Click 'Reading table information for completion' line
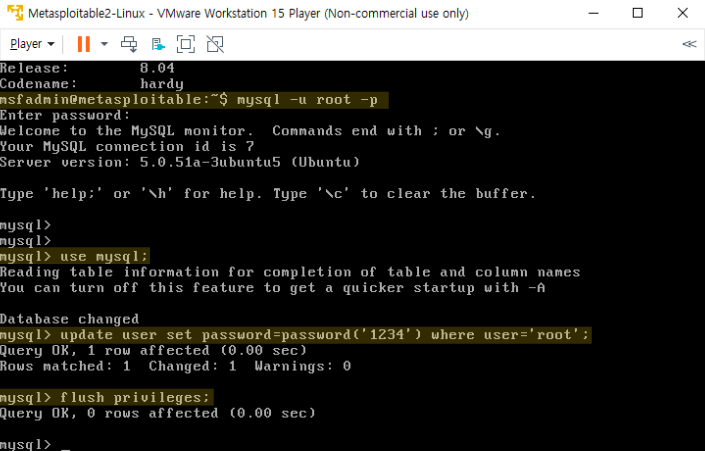 tap(290, 272)
